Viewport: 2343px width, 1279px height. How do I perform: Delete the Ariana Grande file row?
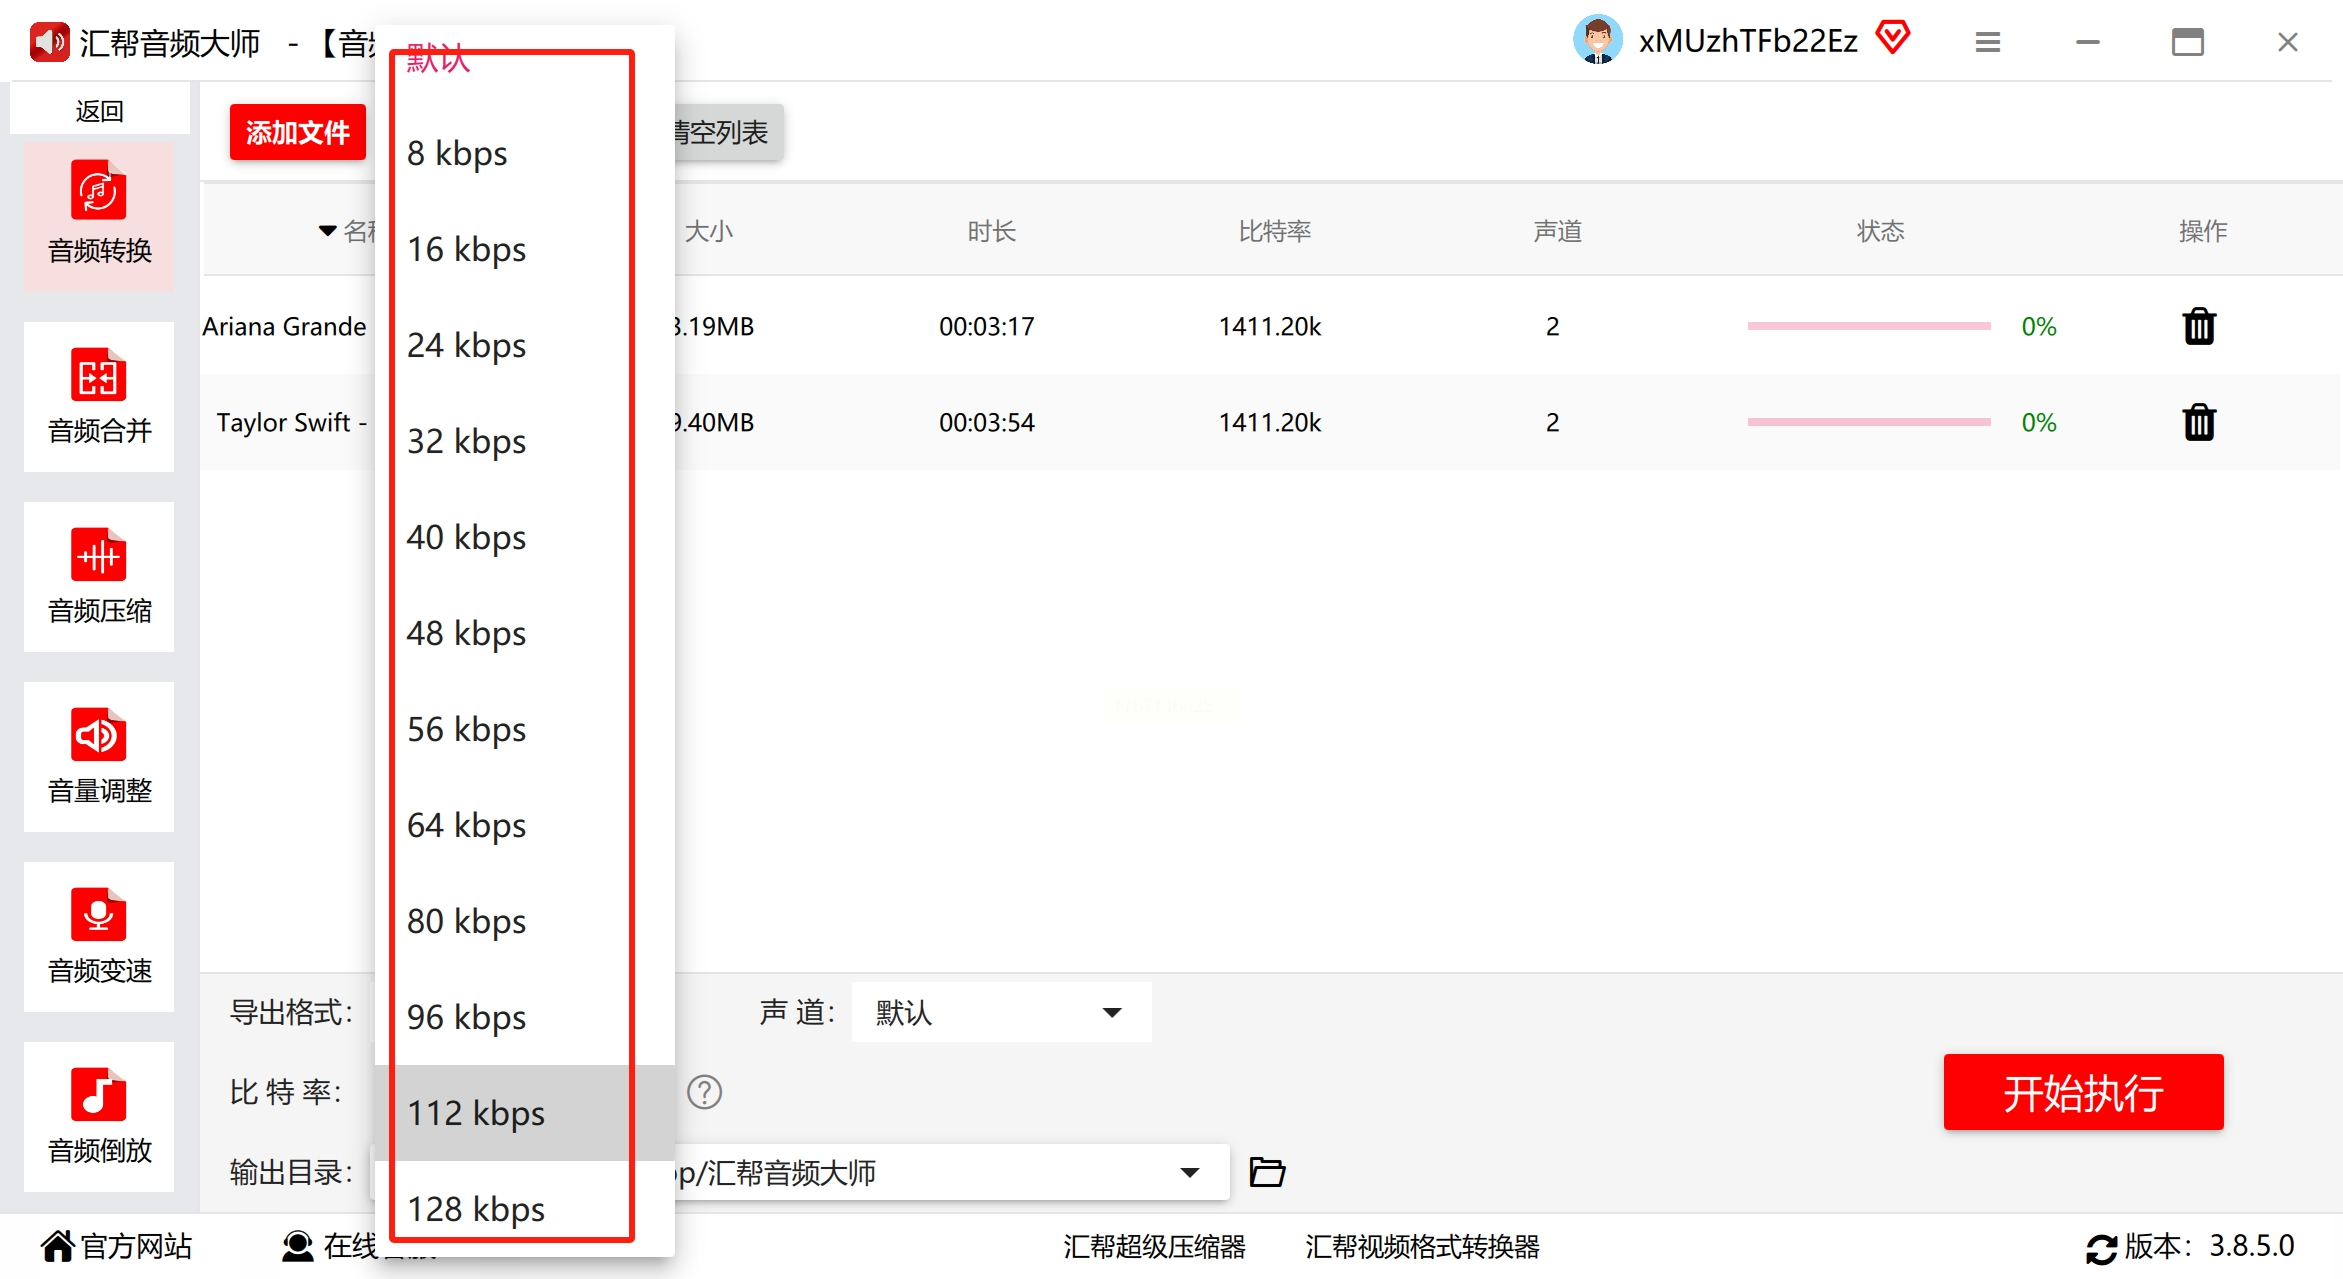click(x=2198, y=327)
